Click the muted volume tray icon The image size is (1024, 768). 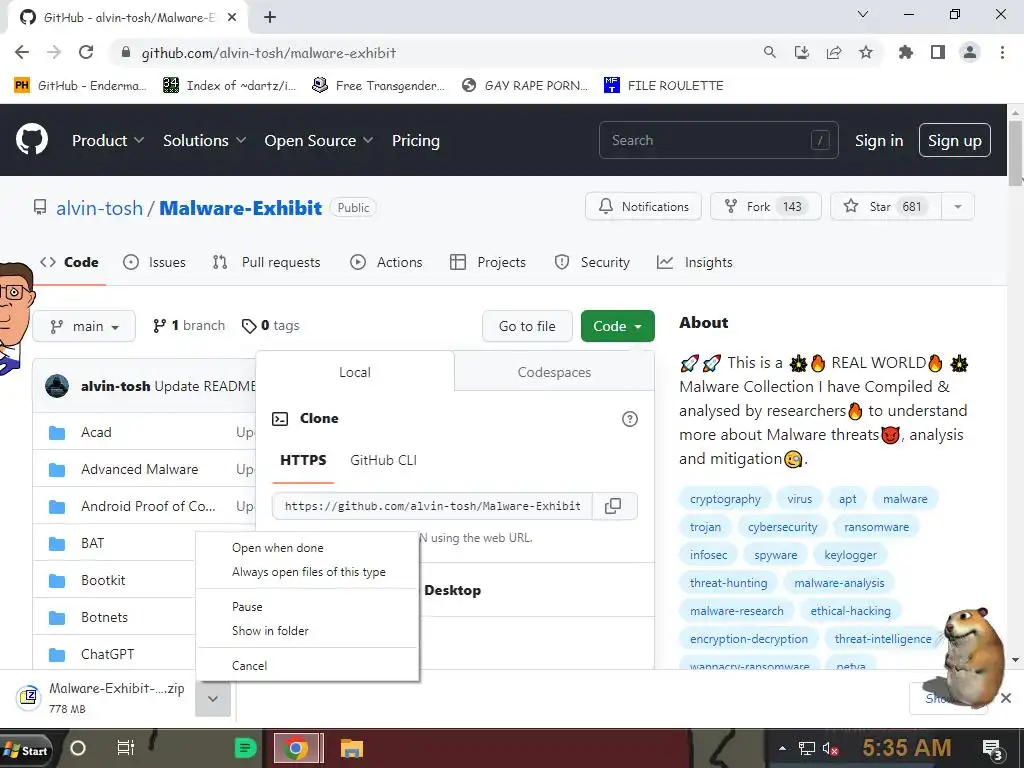pos(831,749)
